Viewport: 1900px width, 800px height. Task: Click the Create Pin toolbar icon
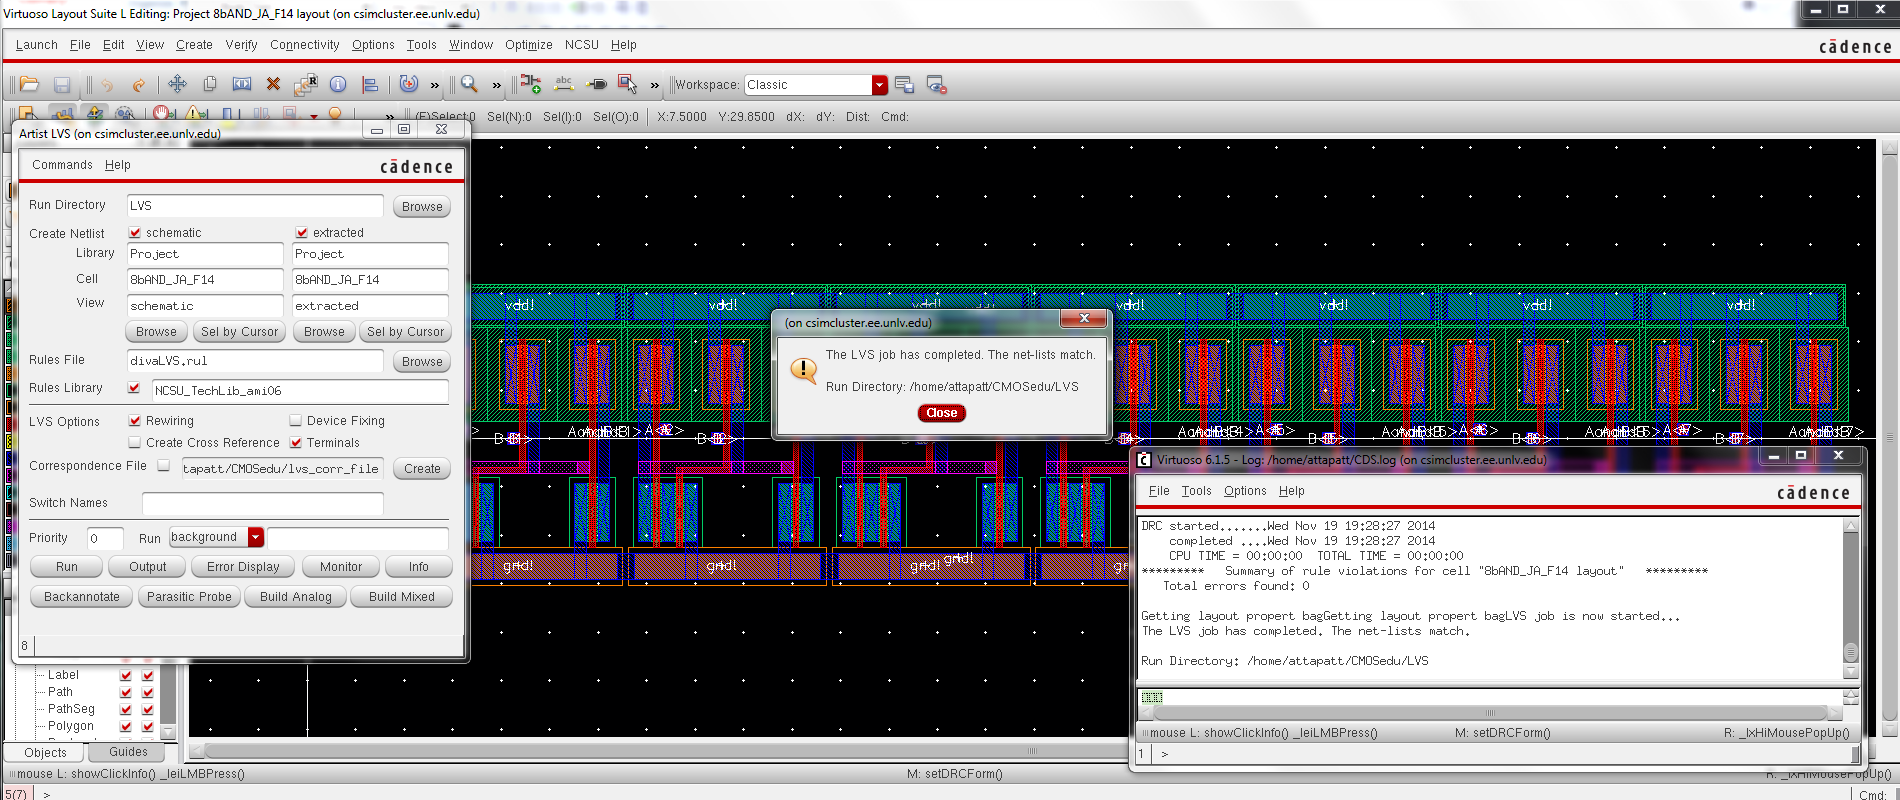(x=596, y=85)
